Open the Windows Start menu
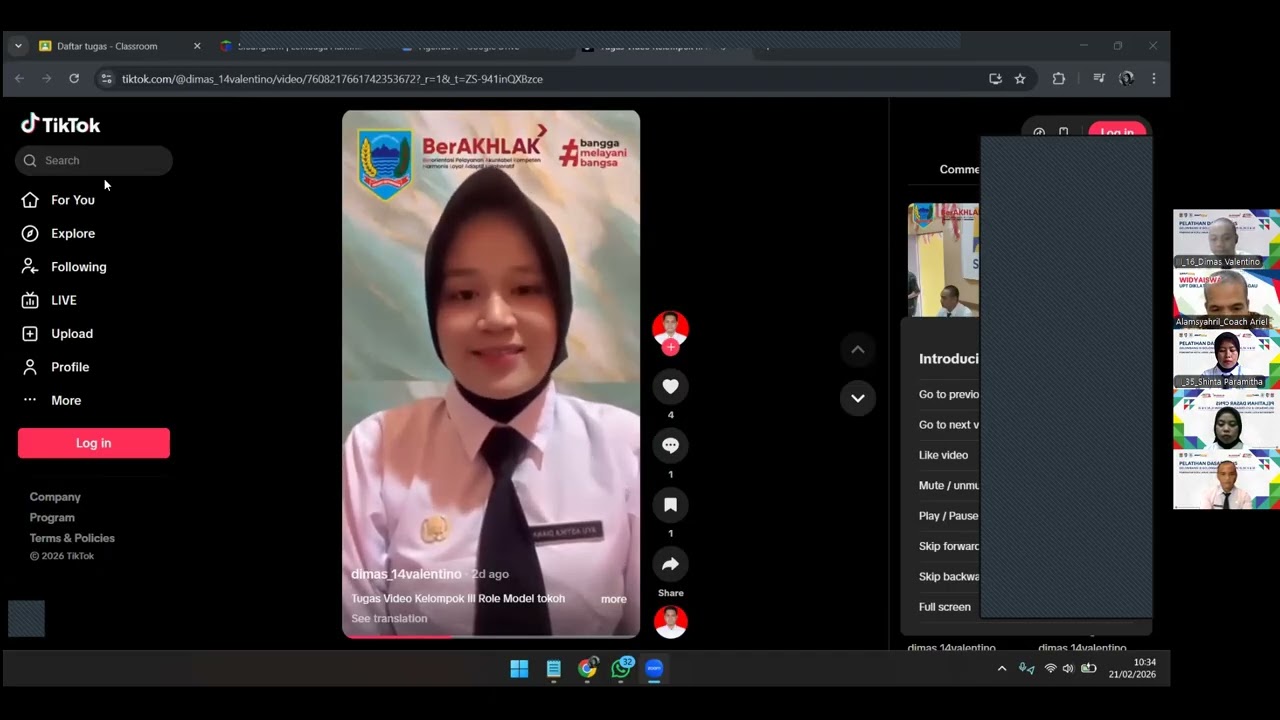This screenshot has width=1280, height=720. tap(519, 669)
